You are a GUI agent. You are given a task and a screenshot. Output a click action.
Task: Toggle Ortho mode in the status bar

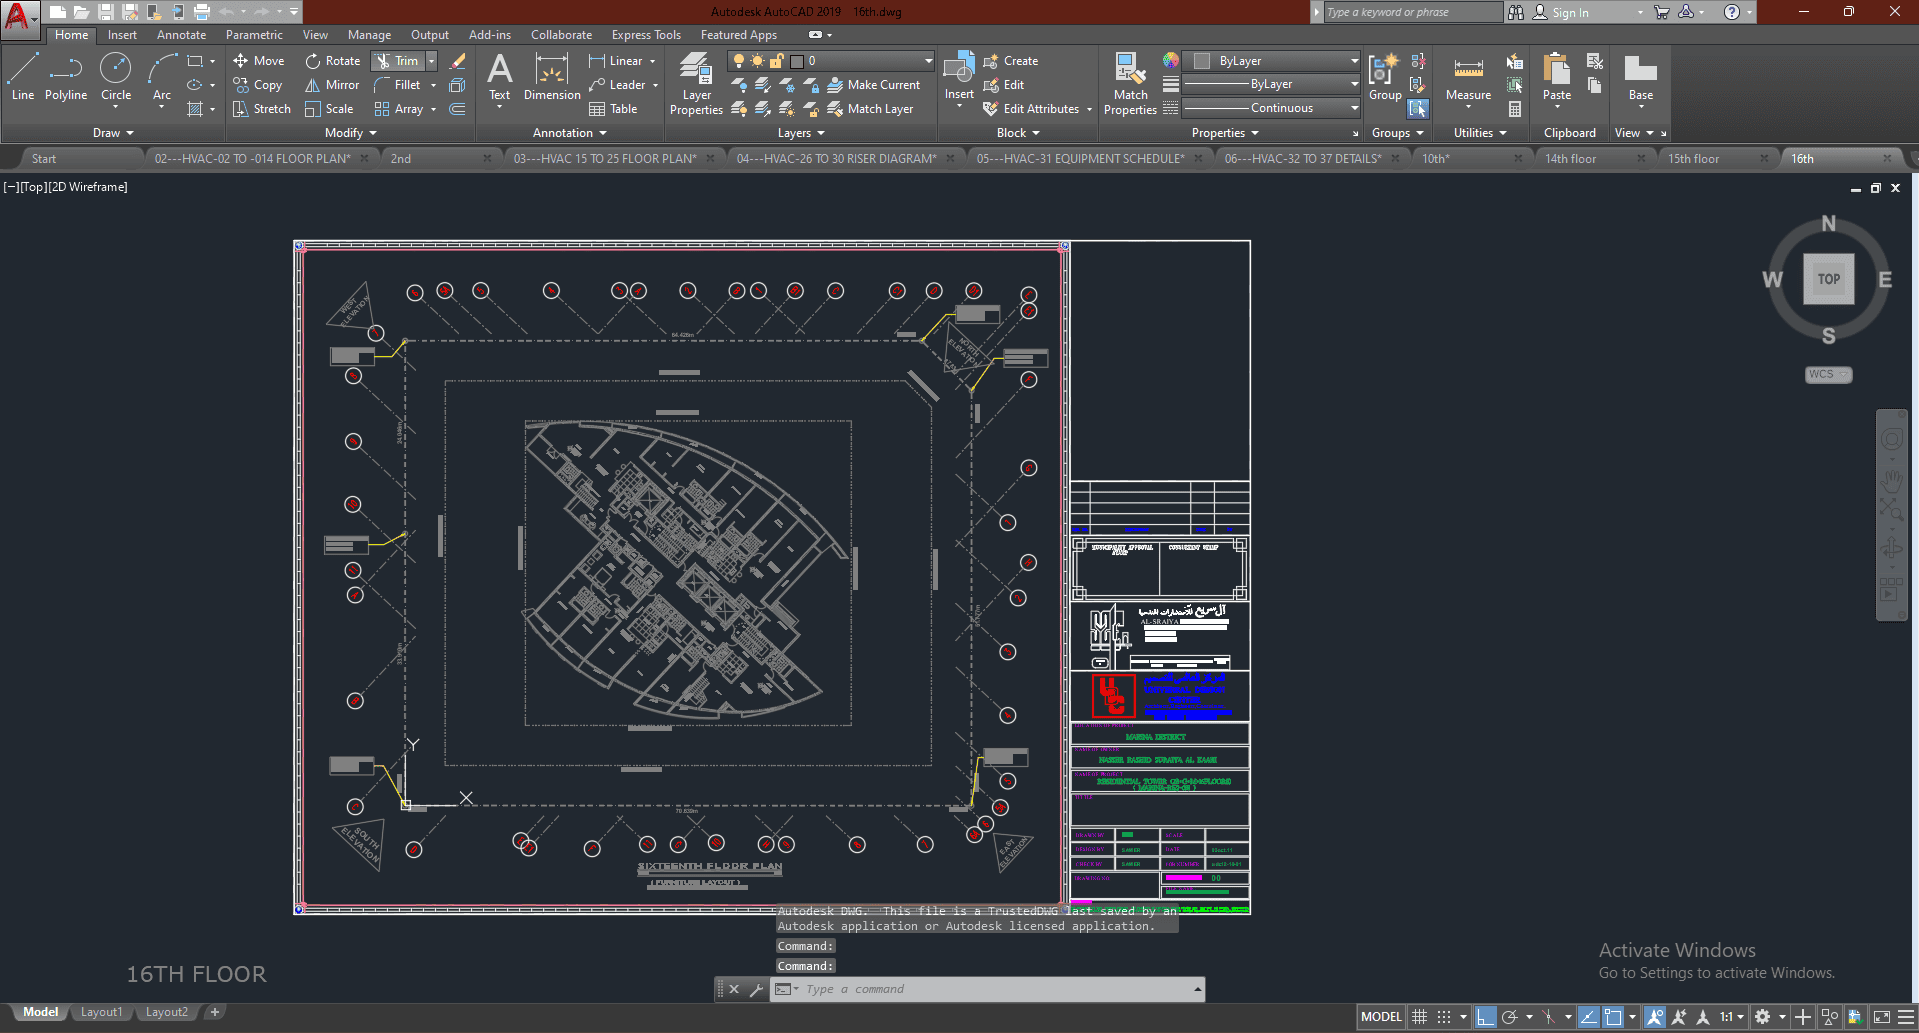pos(1486,1017)
